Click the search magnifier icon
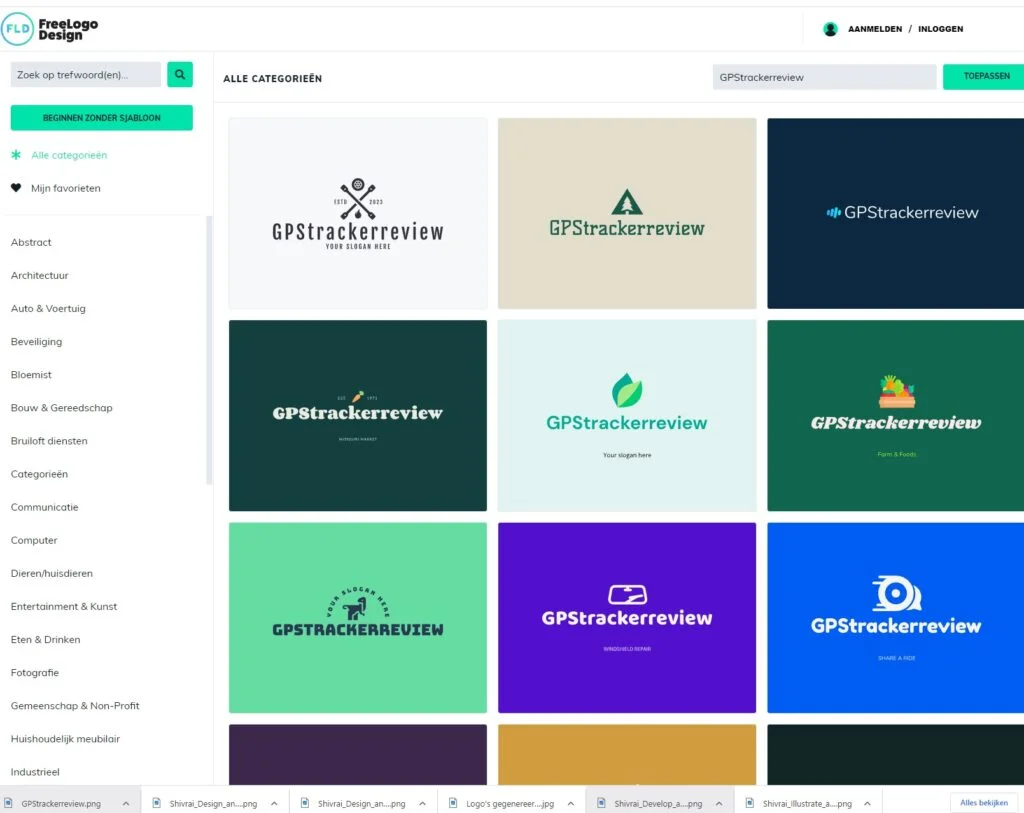Viewport: 1024px width, 813px height. [180, 74]
